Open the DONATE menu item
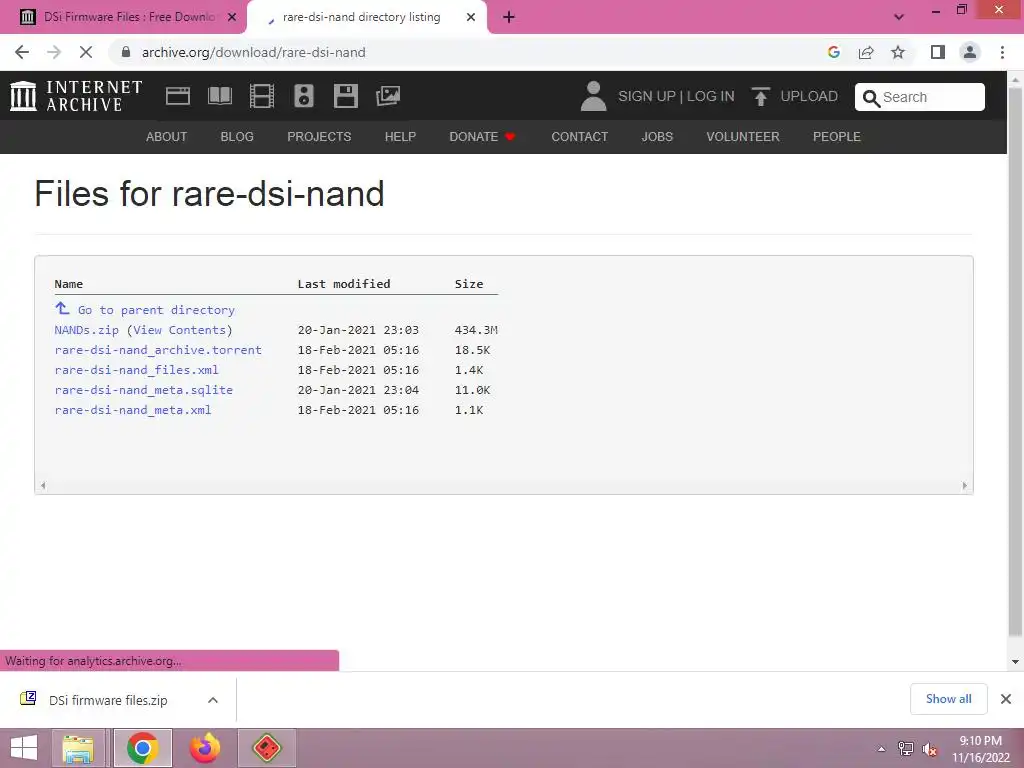 pyautogui.click(x=483, y=136)
